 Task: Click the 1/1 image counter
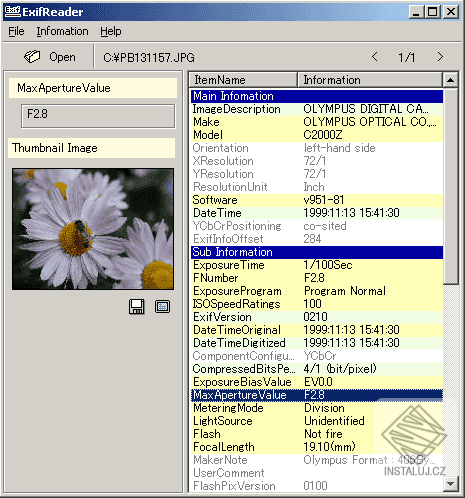[407, 58]
